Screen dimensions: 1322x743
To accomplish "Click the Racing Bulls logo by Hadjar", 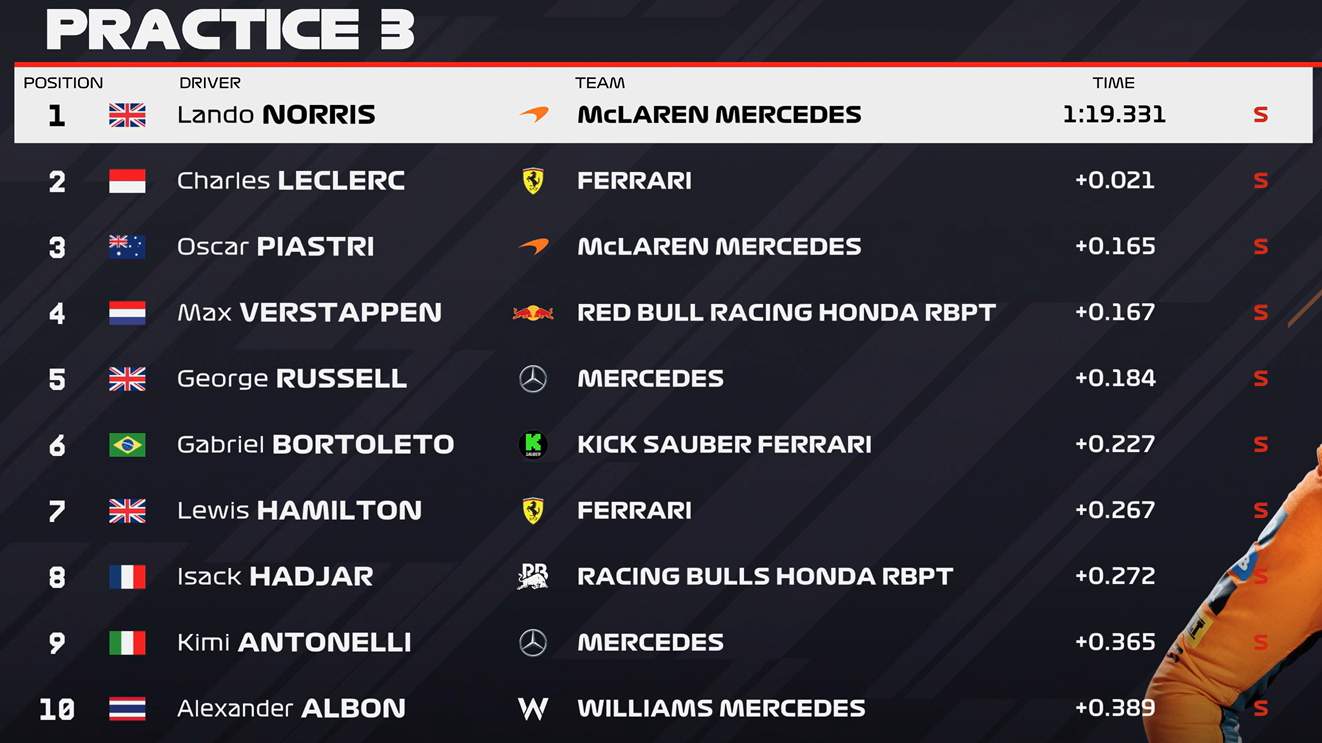I will click(x=533, y=577).
